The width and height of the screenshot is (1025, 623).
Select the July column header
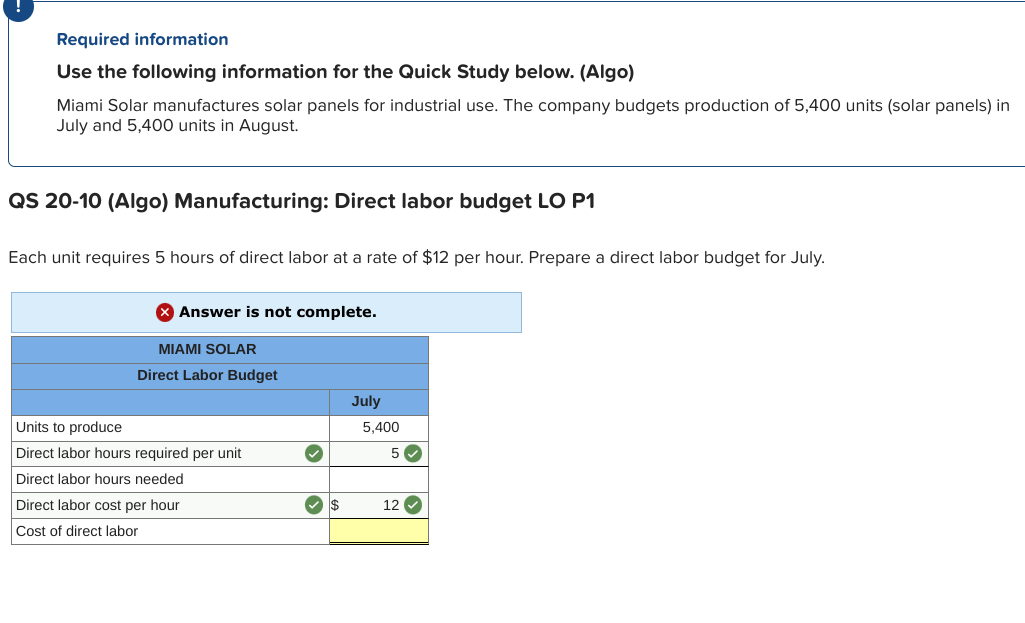click(x=366, y=401)
